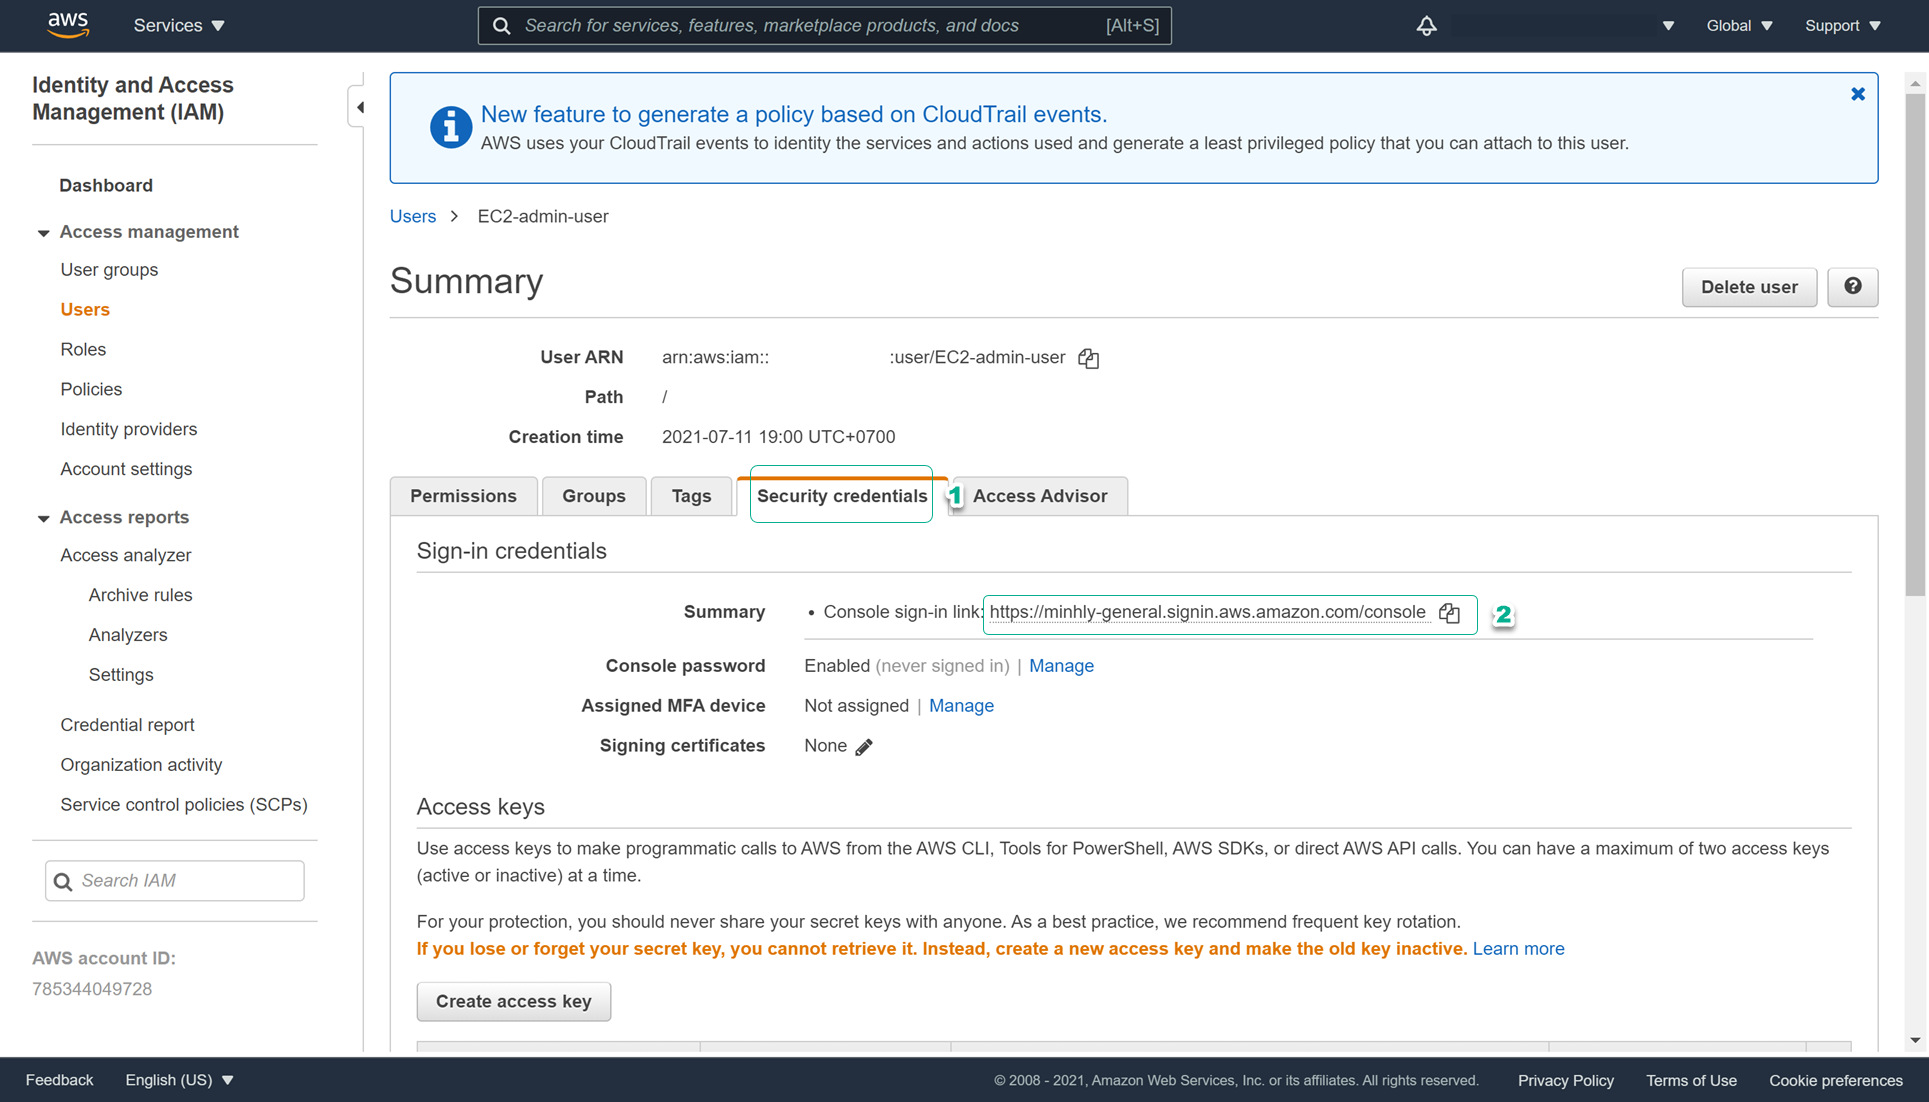
Task: Switch to the Groups tab
Action: 594,496
